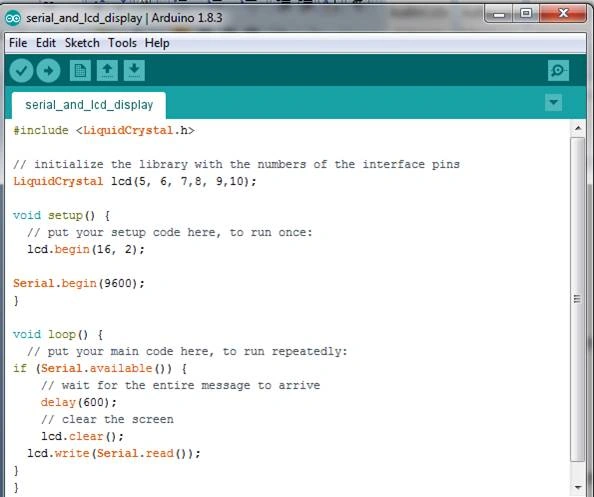
Task: Click the 'LiquidCrystal lcd(5, 6, 7,8, 9,10);' line
Action: pyautogui.click(x=135, y=181)
